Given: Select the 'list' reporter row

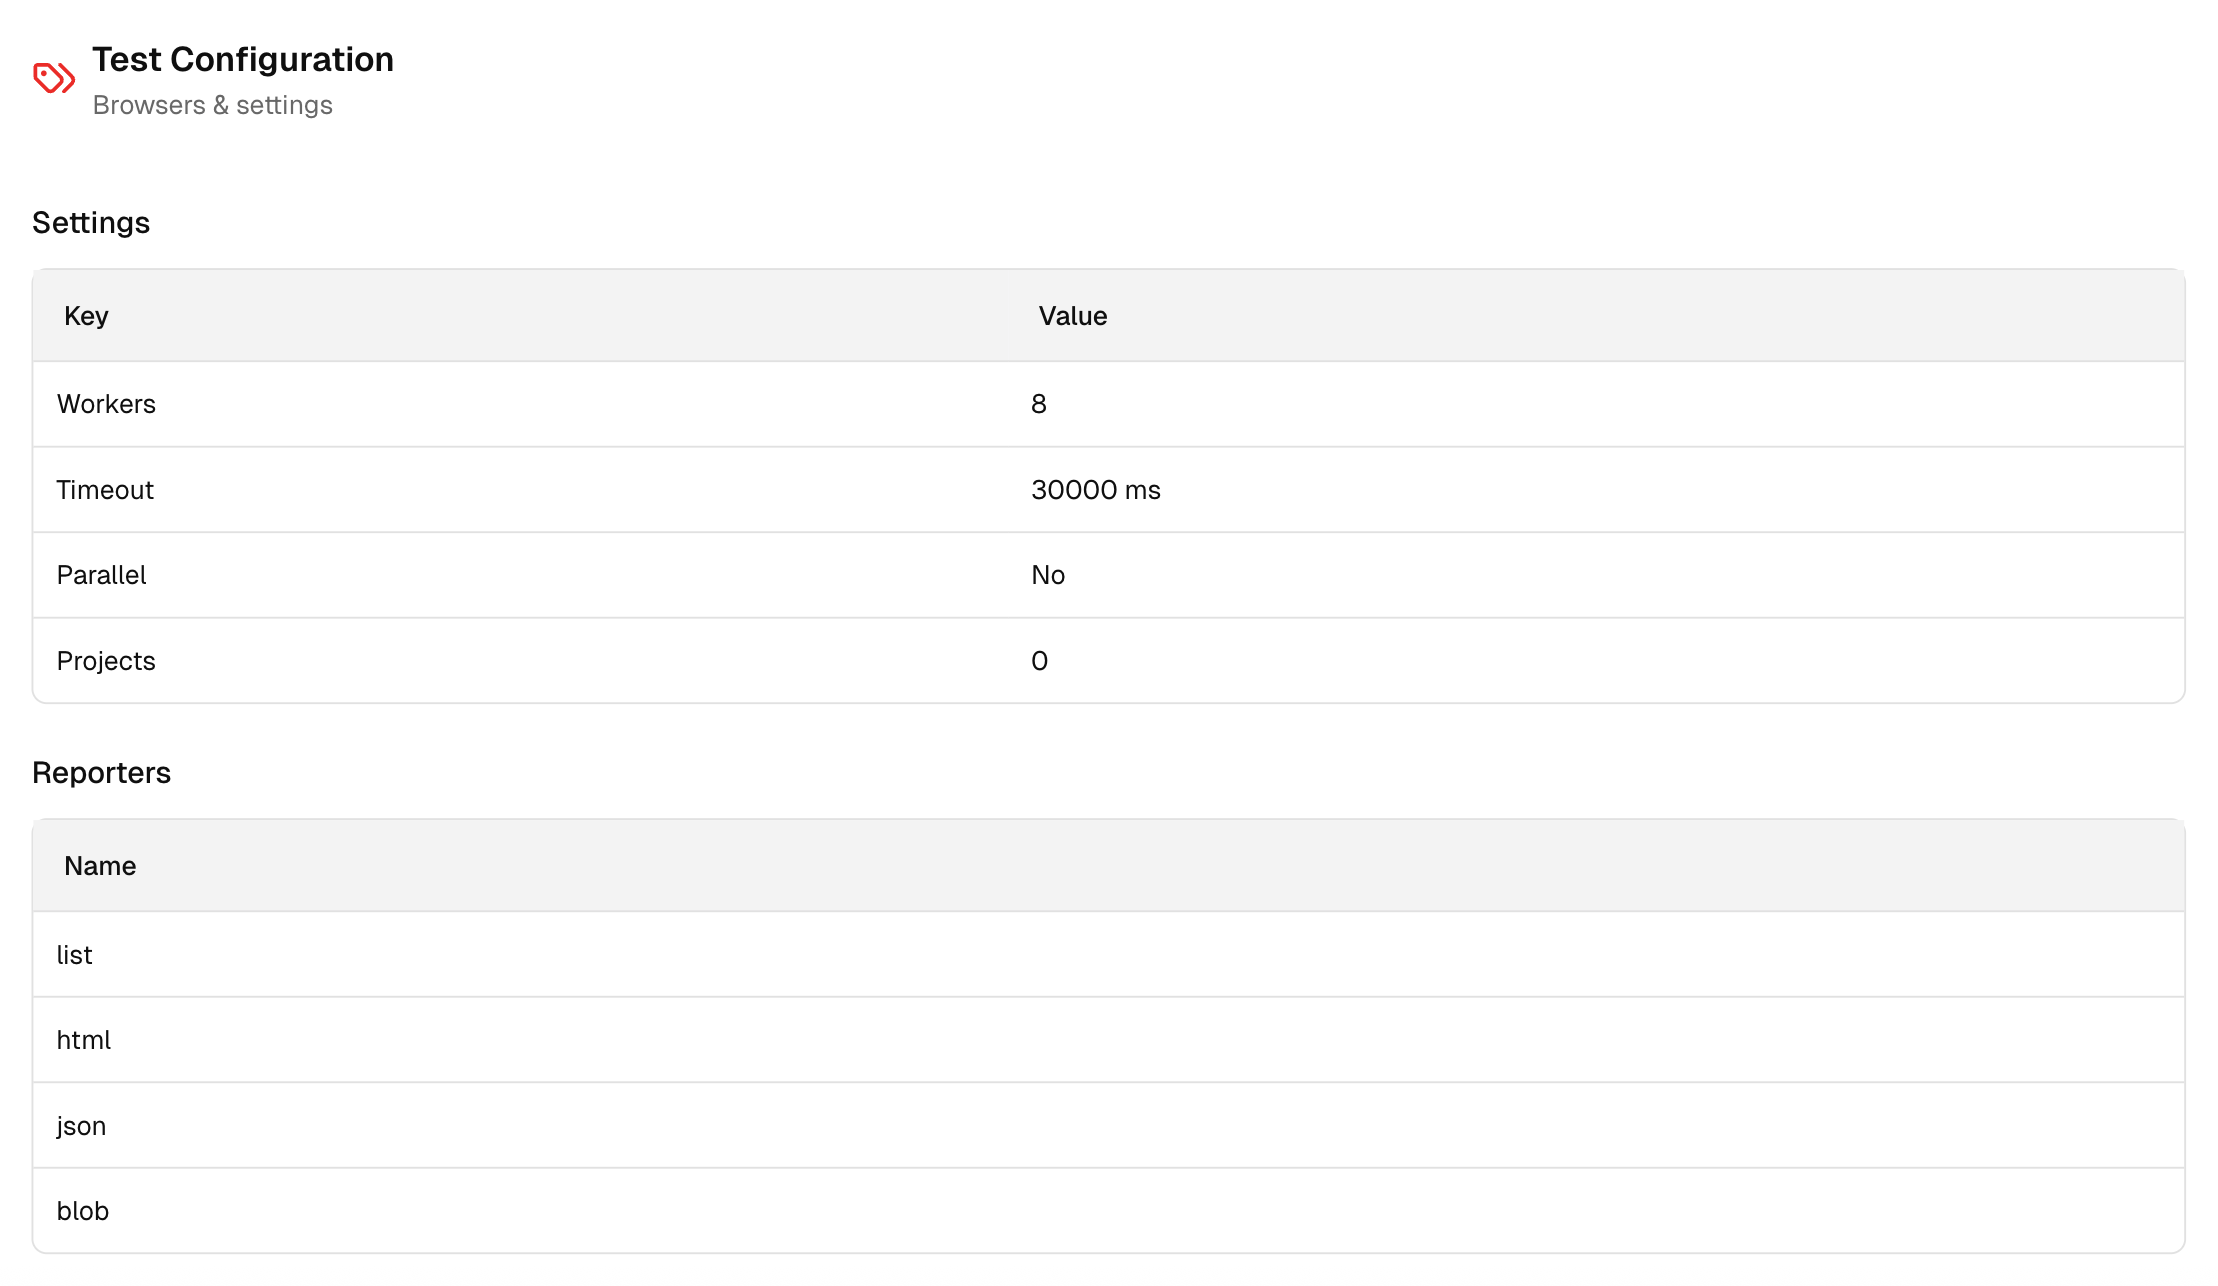Looking at the screenshot, I should (x=1109, y=954).
